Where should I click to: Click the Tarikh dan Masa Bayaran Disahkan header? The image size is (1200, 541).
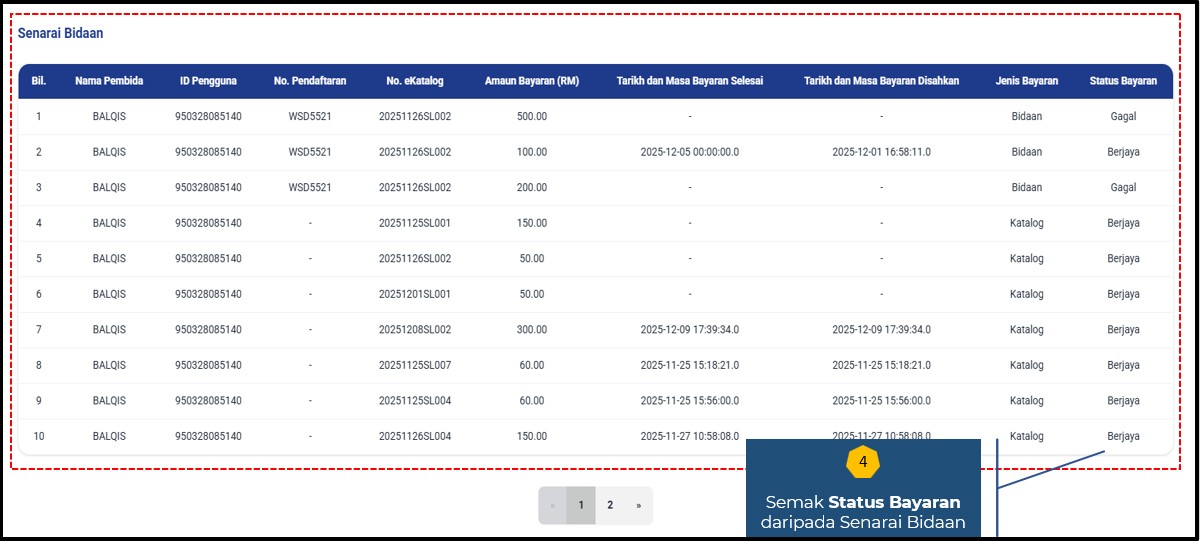coord(881,81)
